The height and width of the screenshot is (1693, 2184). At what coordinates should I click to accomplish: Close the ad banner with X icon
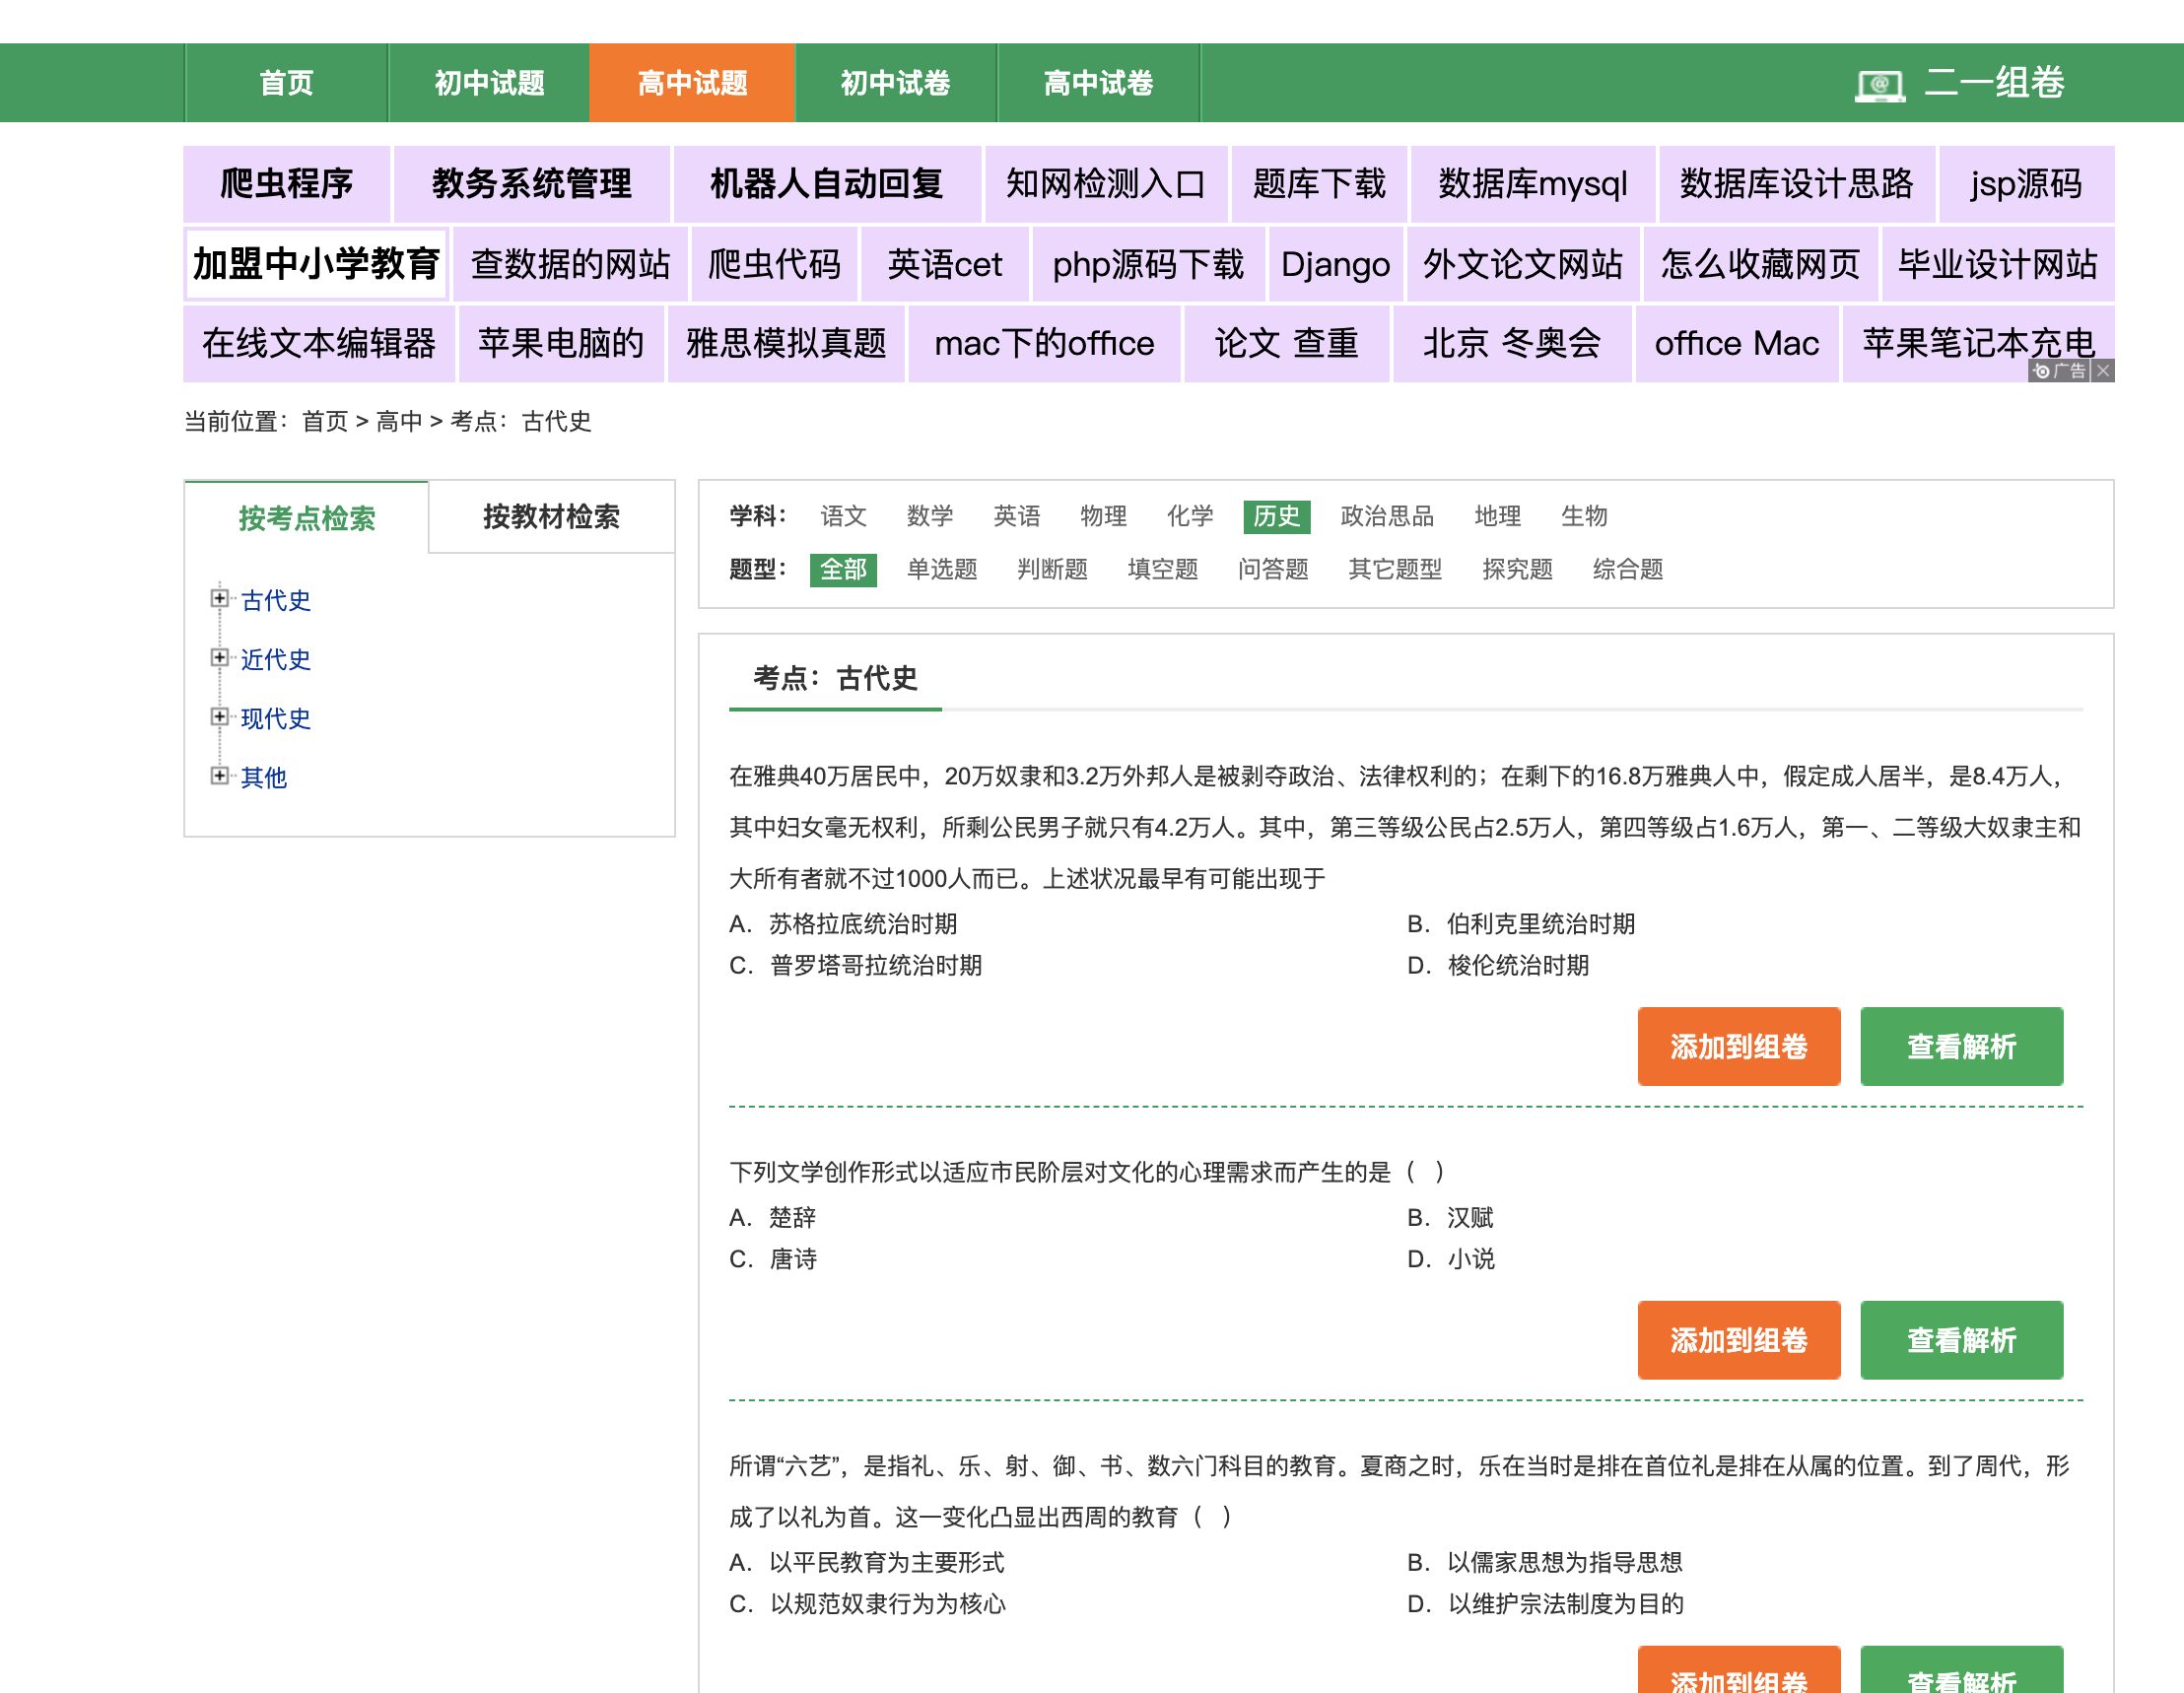[2103, 371]
